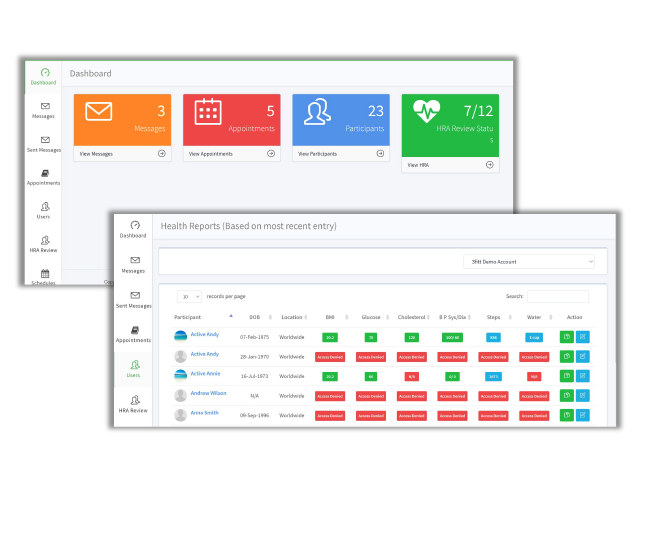Viewport: 649px width, 556px height.
Task: Click green report button for Andrew Wilson
Action: pyautogui.click(x=567, y=395)
